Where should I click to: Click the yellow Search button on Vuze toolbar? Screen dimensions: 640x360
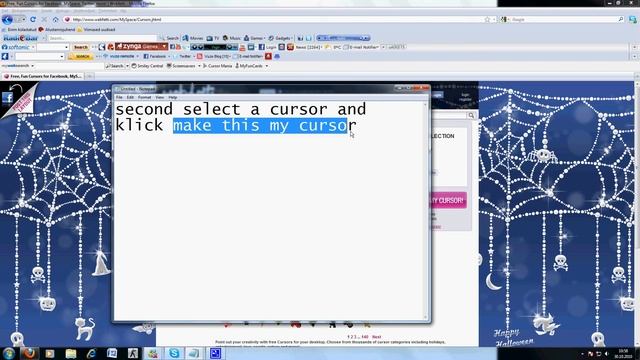(81, 56)
